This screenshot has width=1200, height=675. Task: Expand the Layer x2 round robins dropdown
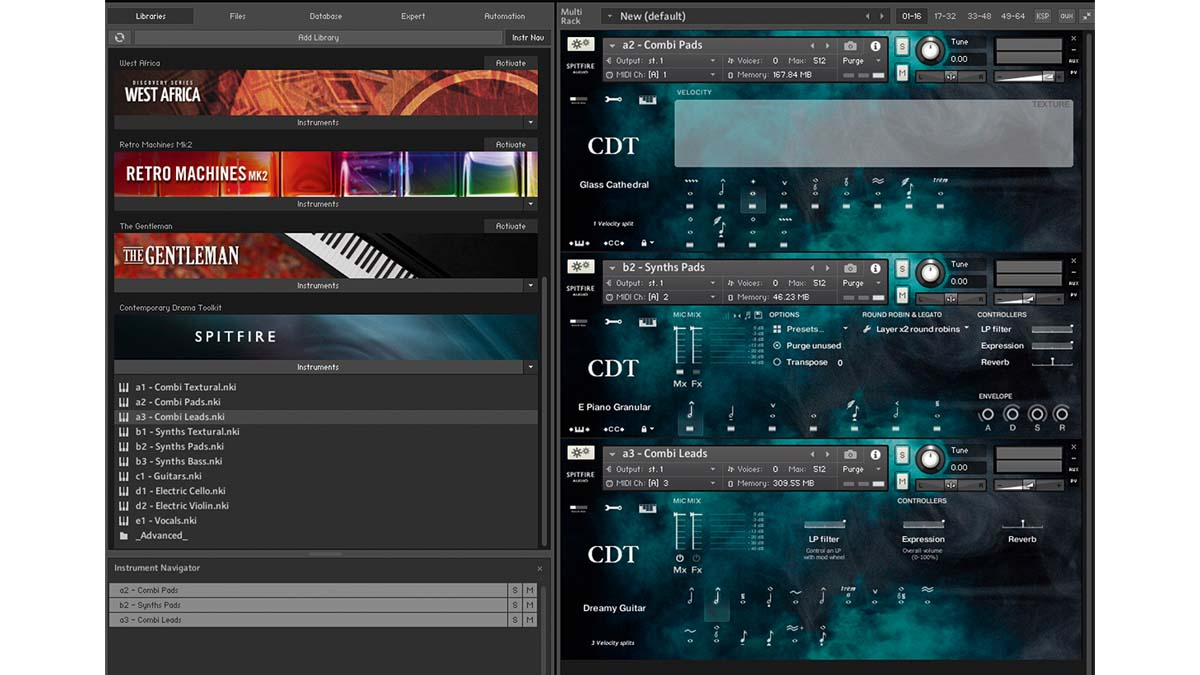(916, 329)
